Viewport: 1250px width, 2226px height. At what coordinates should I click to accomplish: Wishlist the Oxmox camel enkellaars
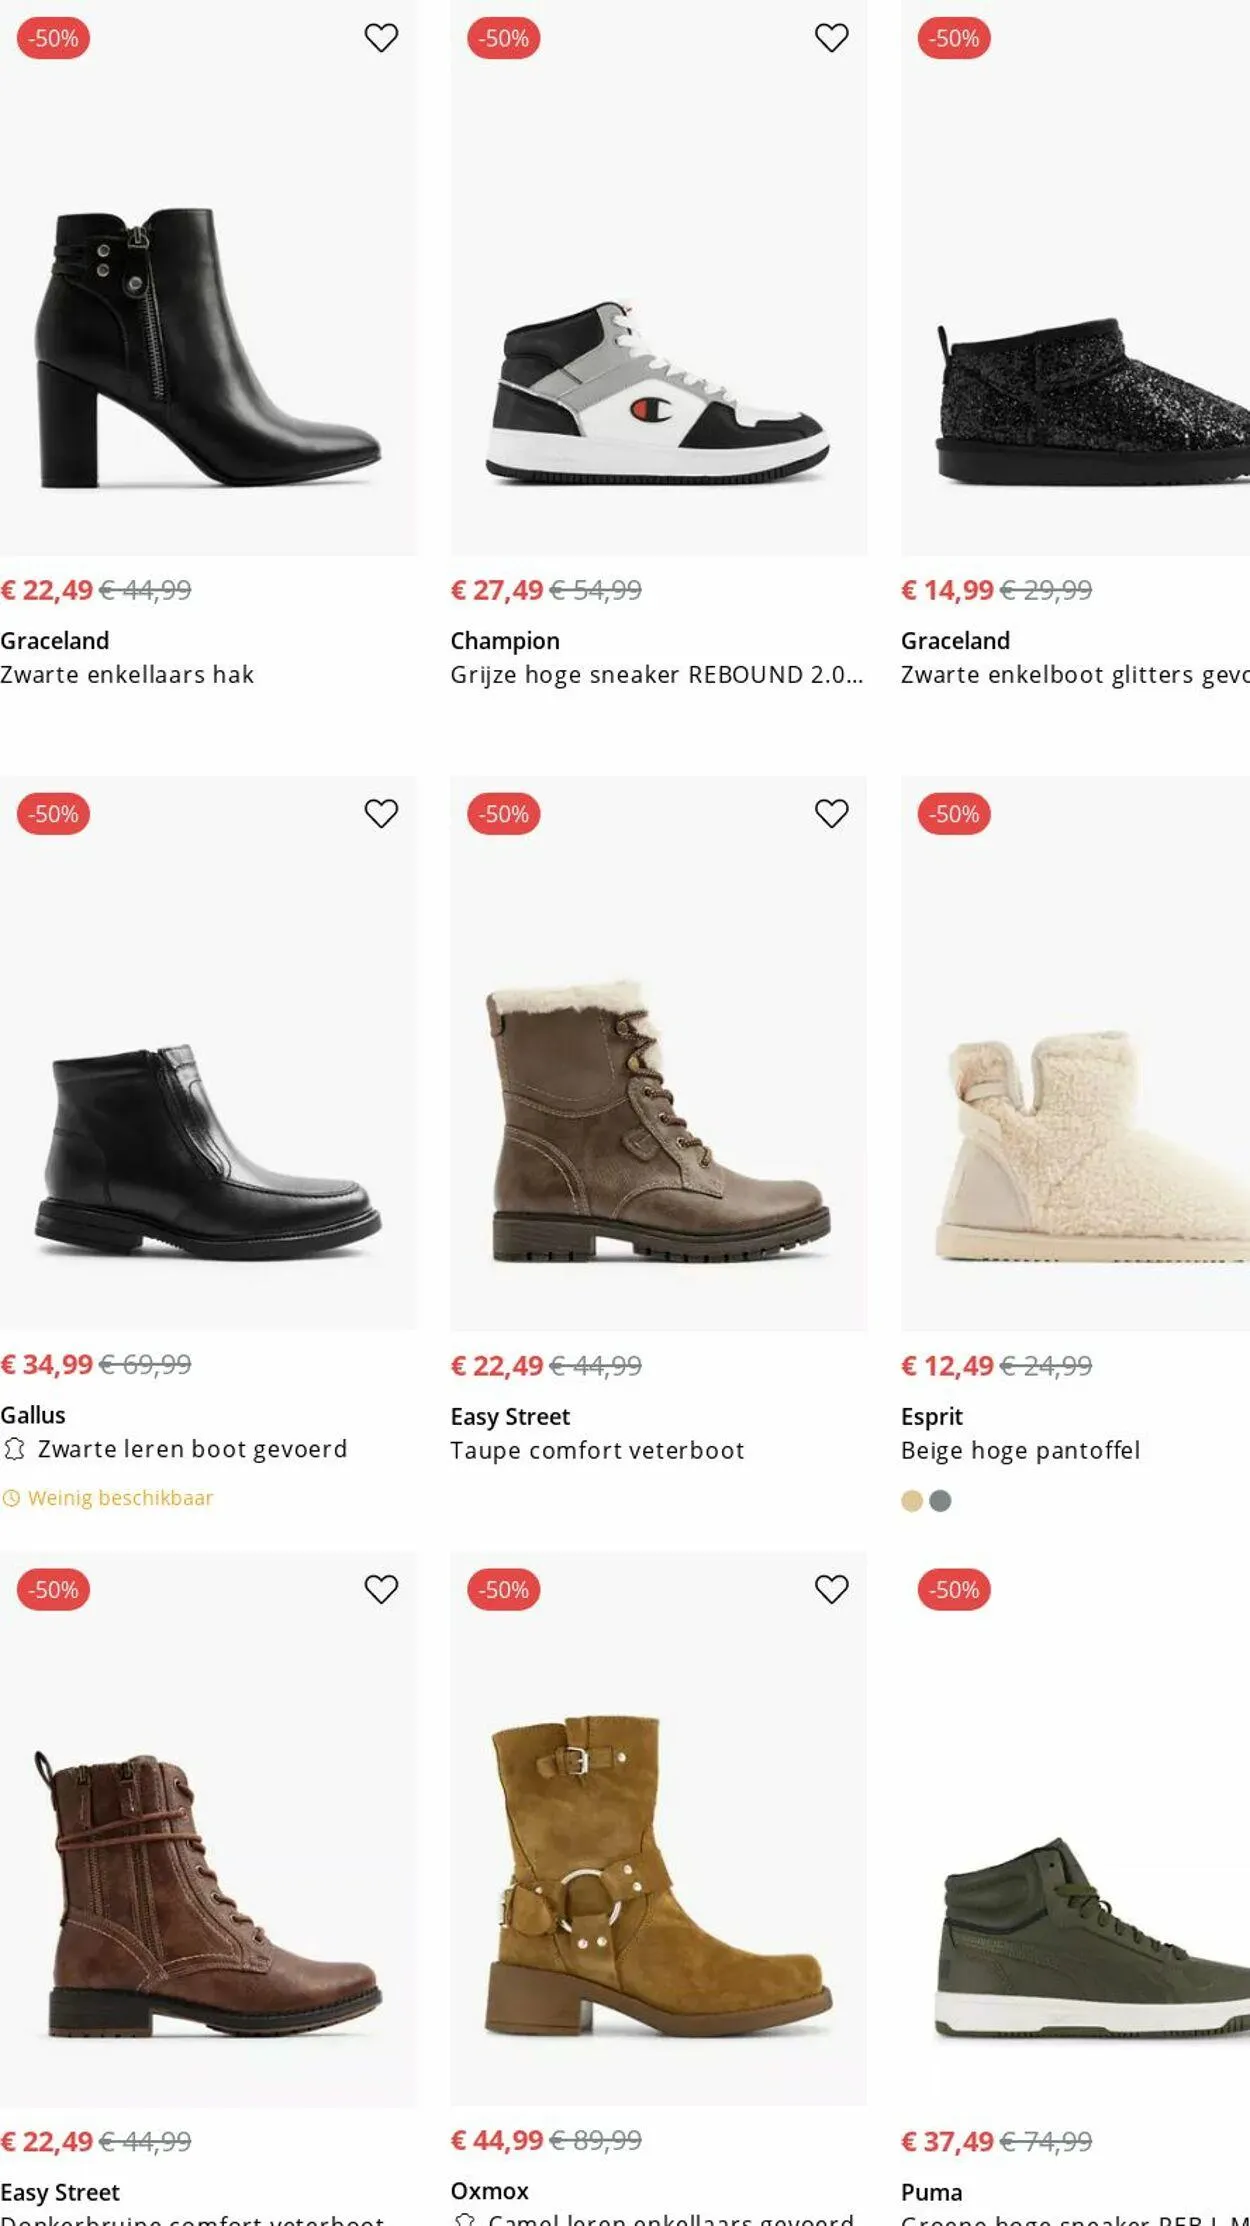(x=831, y=1589)
